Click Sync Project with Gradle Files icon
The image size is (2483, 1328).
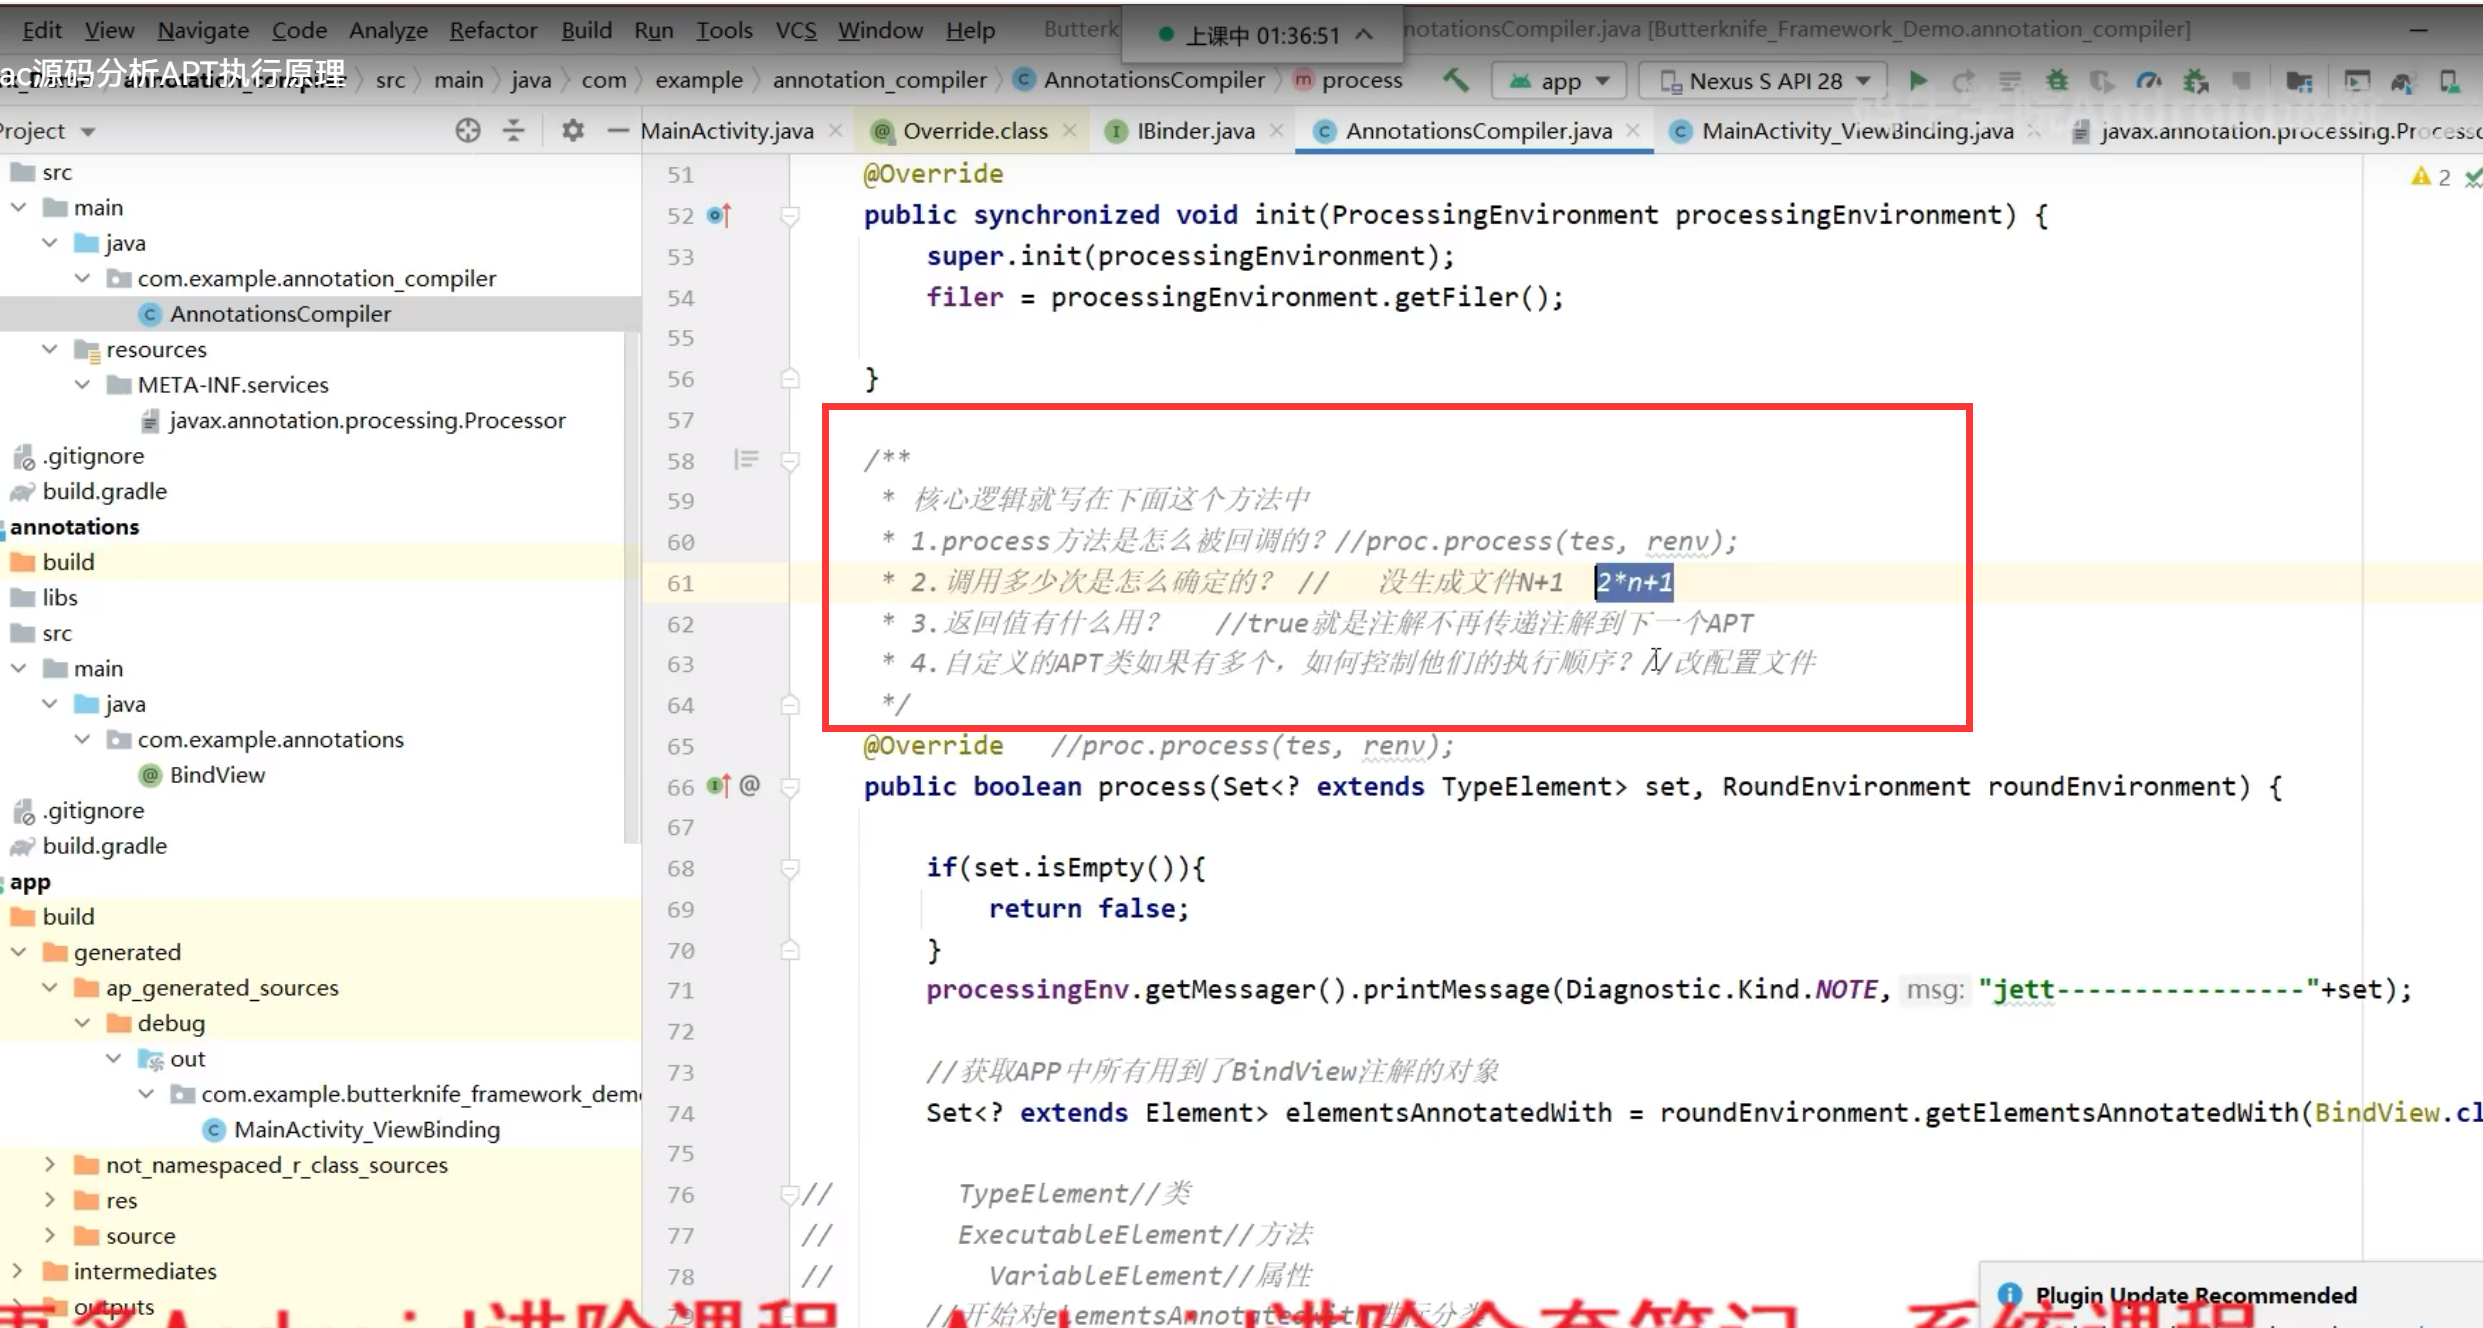[2402, 80]
